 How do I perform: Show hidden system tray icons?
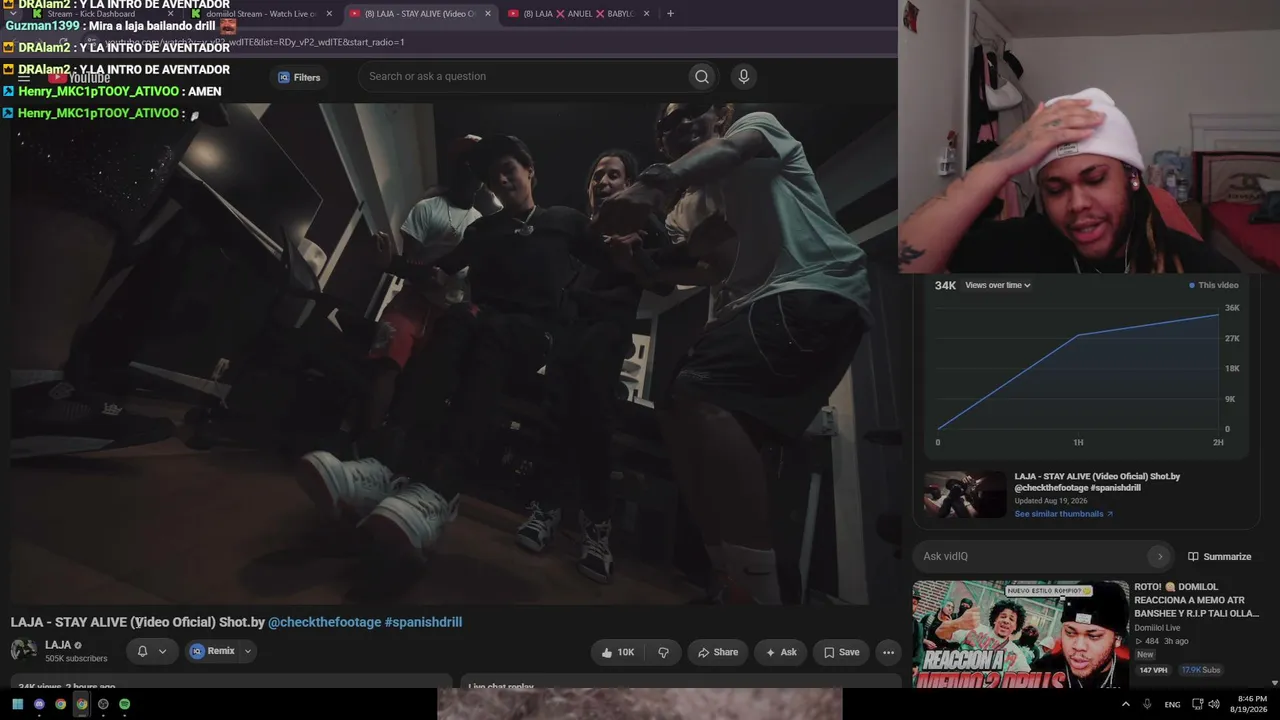(1126, 704)
